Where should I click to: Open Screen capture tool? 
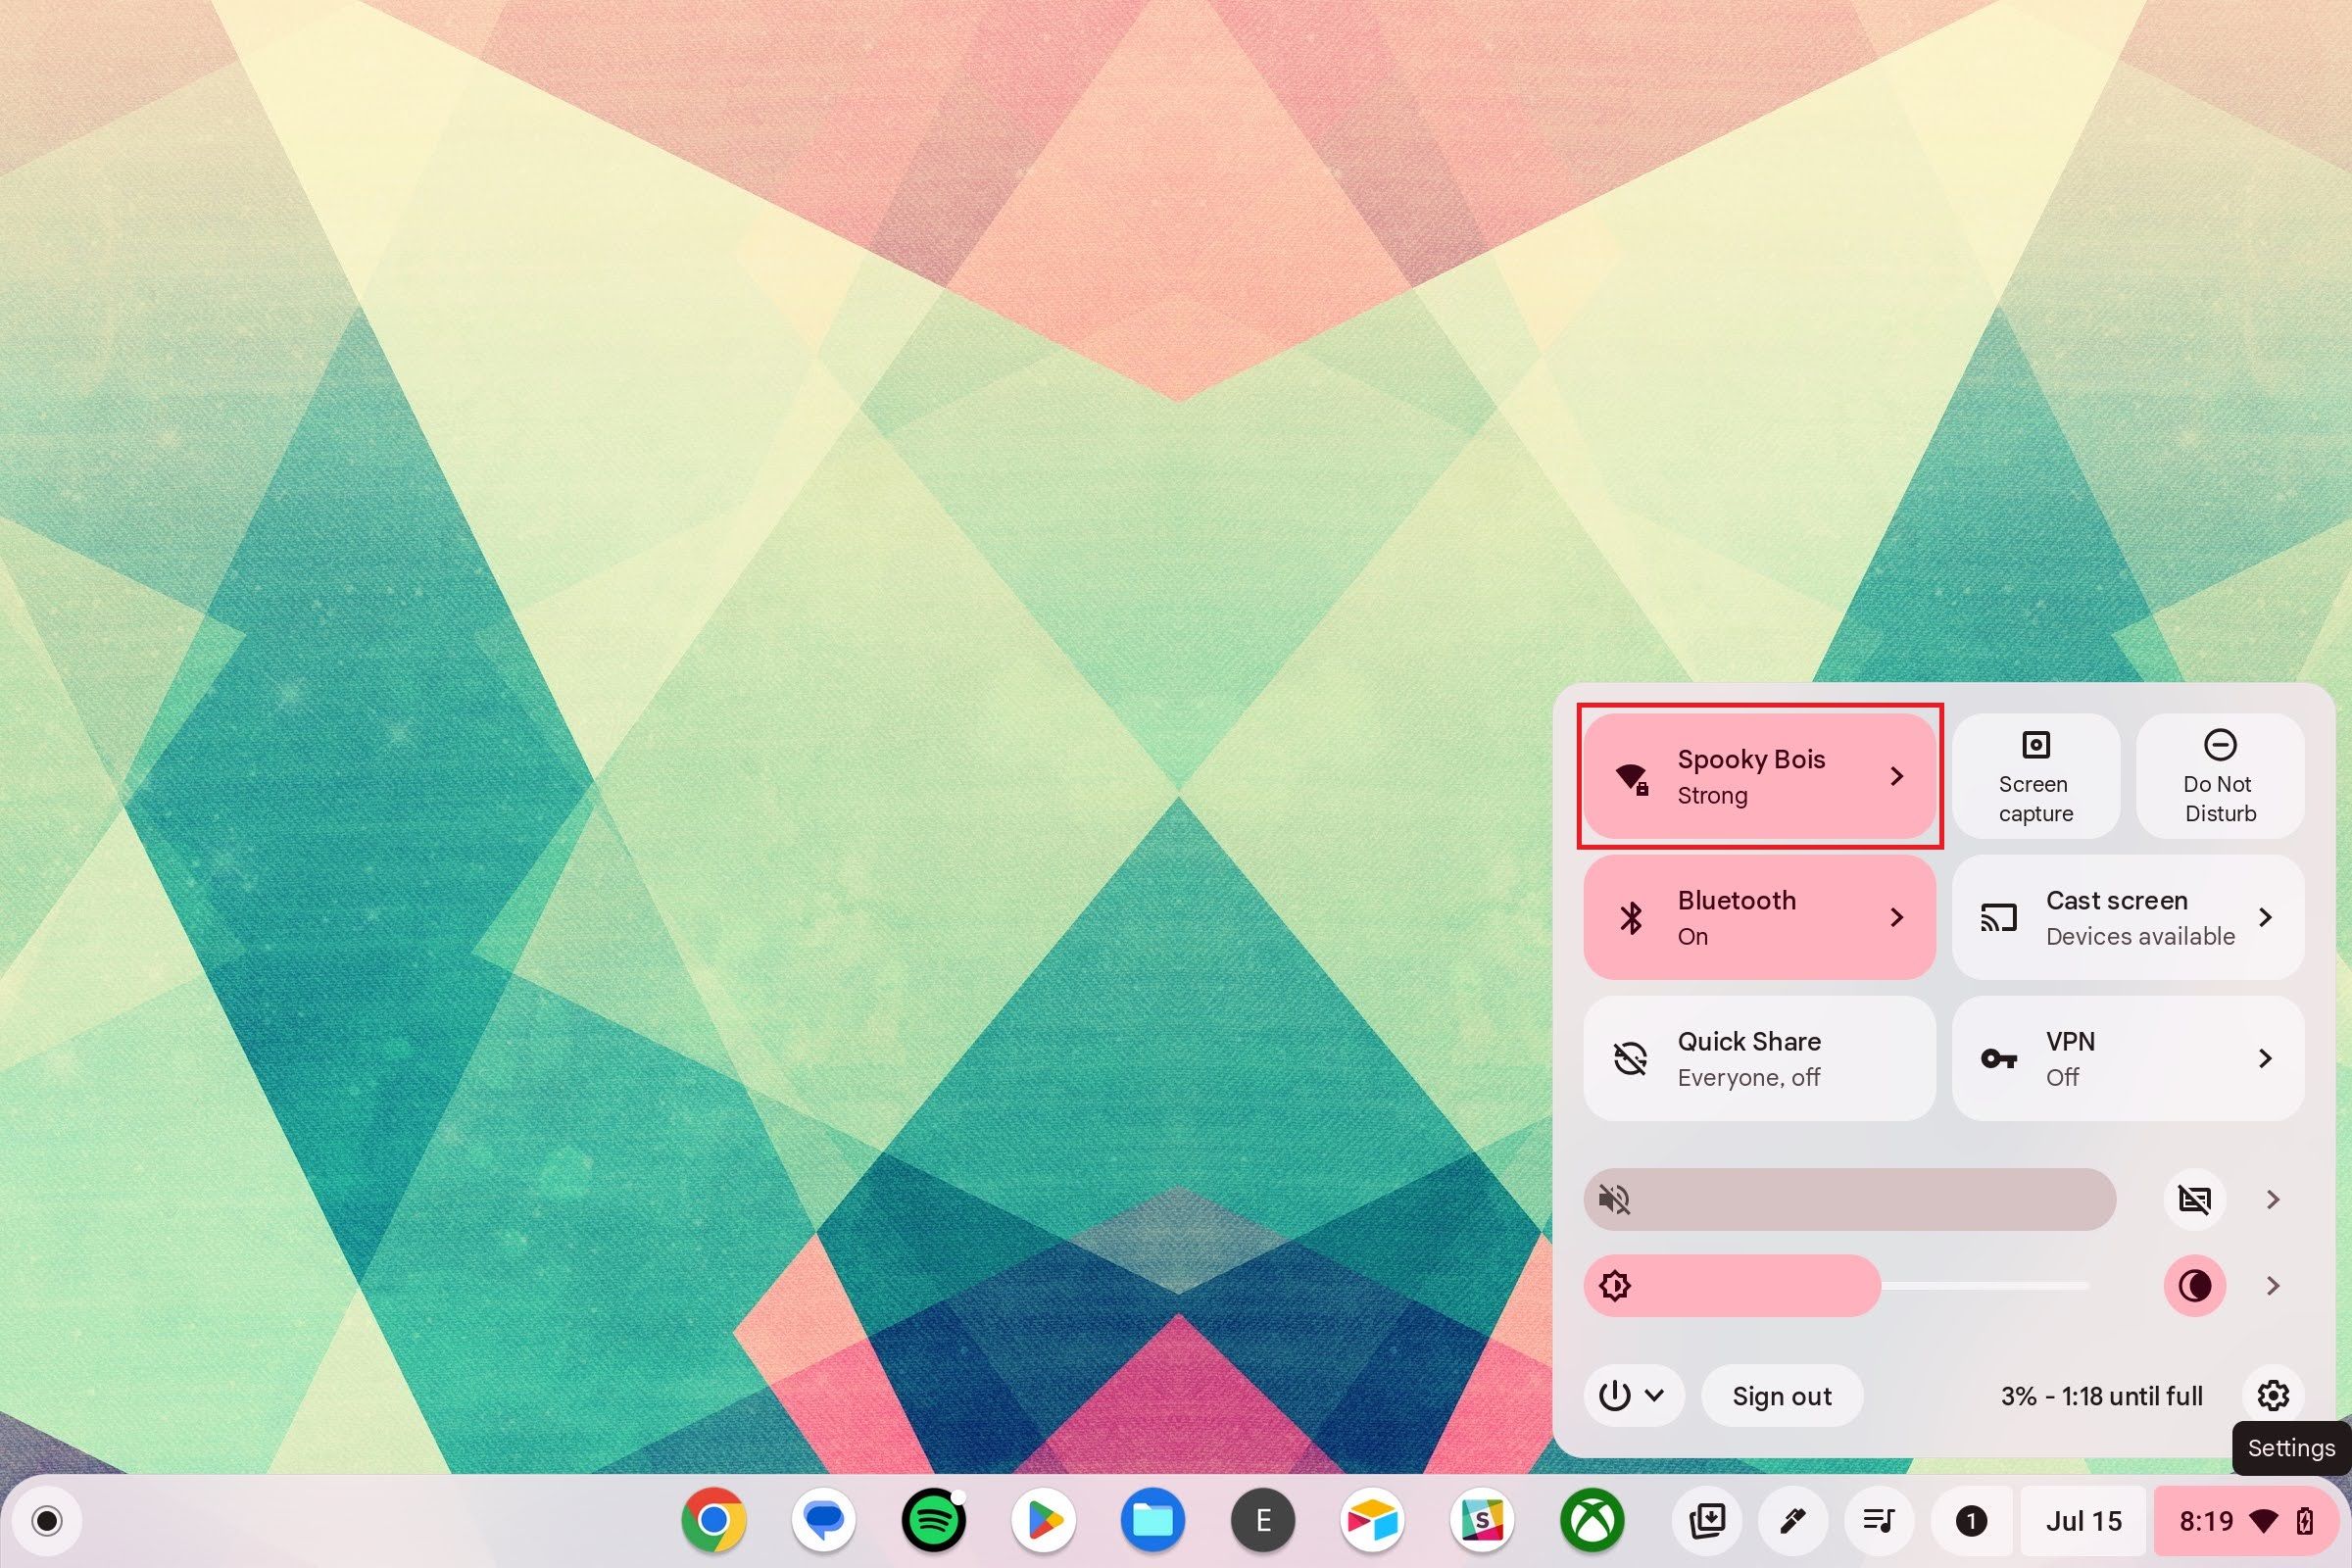pyautogui.click(x=2033, y=775)
